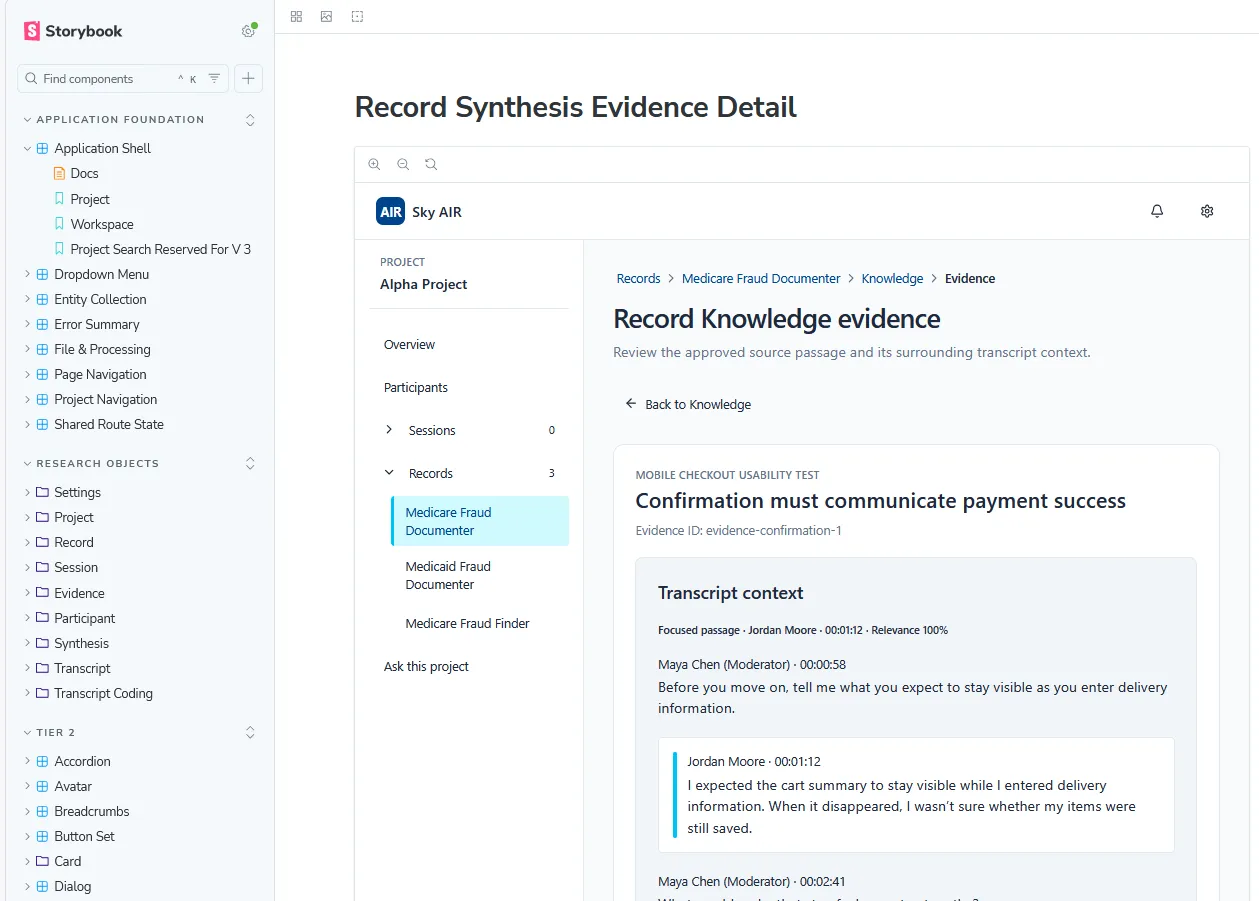The height and width of the screenshot is (901, 1259).
Task: Zoom out the preview canvas
Action: [x=403, y=164]
